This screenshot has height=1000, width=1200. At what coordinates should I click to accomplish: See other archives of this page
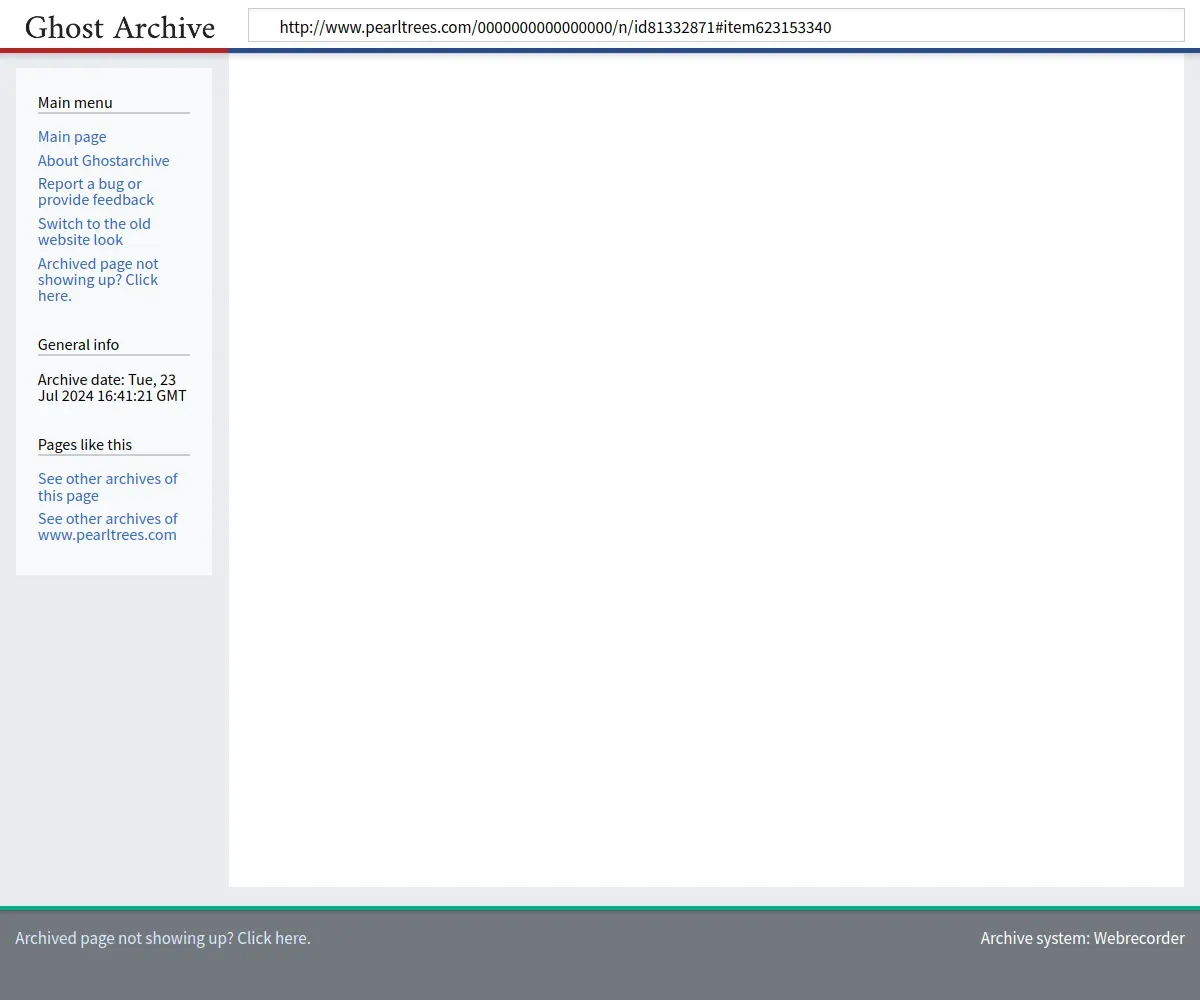click(x=108, y=487)
